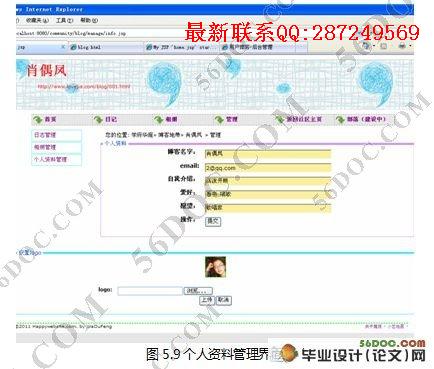Image resolution: width=434 pixels, height=369 pixels.
Task: Click the 取消 cancel button
Action: [224, 300]
